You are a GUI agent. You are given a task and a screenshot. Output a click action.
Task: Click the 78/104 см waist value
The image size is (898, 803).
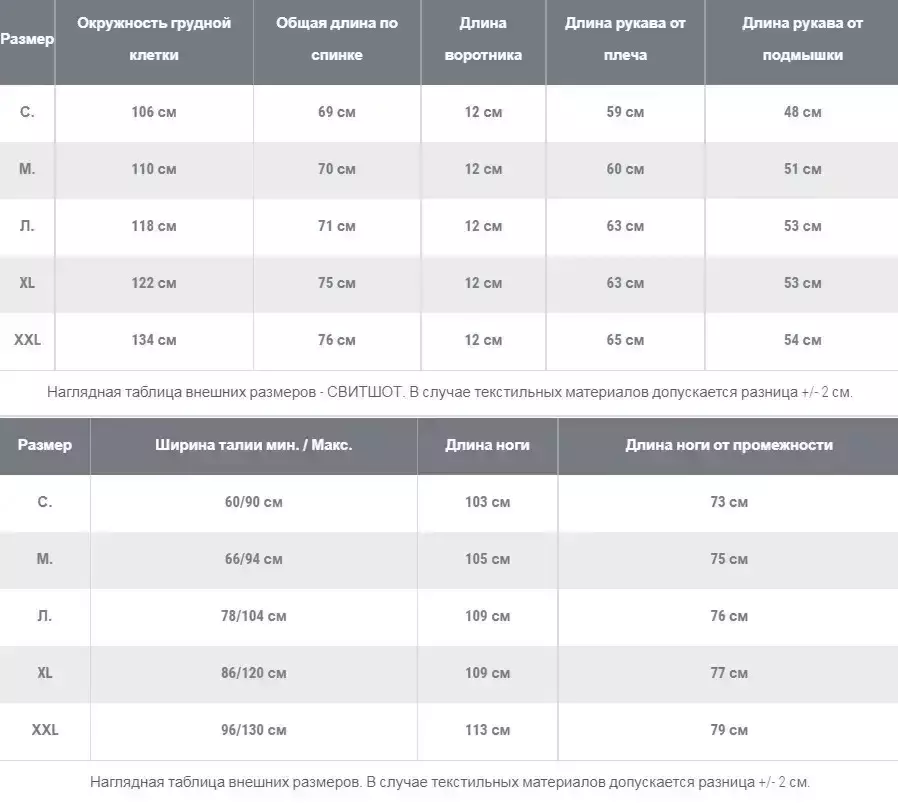point(254,616)
